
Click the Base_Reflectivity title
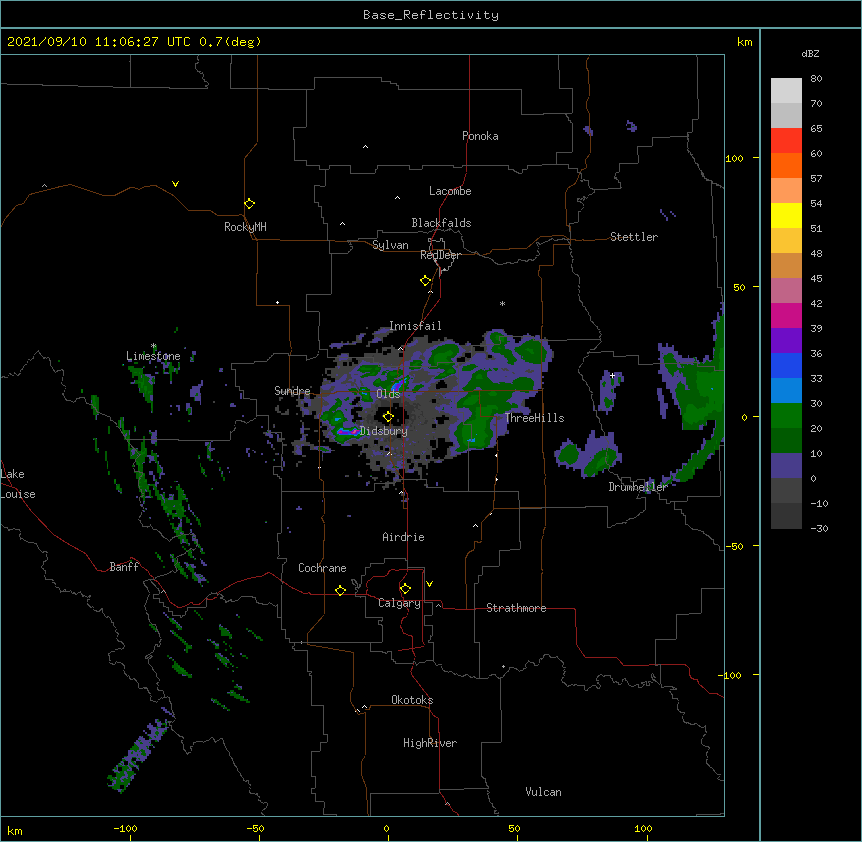tap(431, 15)
